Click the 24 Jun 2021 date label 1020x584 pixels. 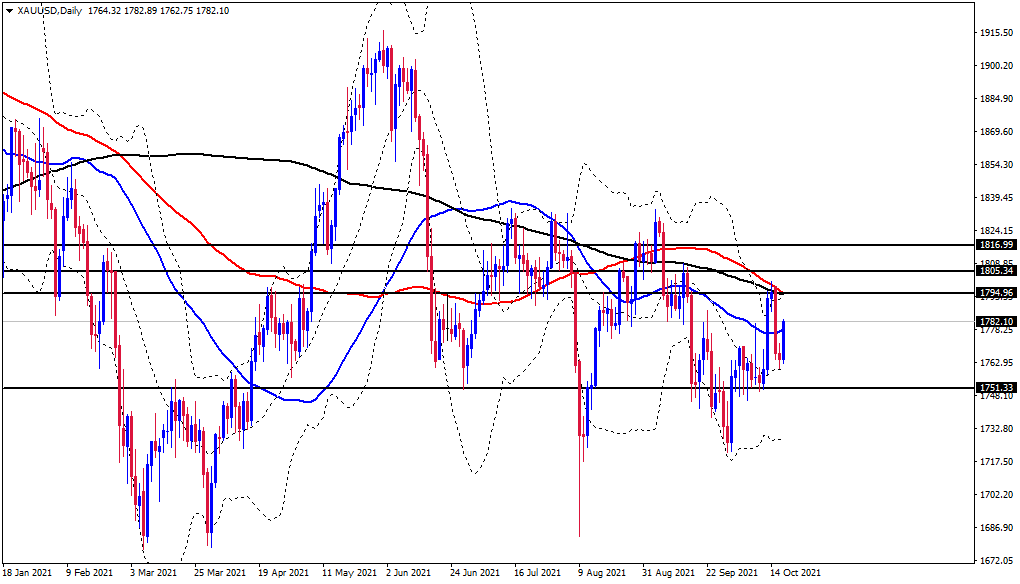click(x=476, y=573)
